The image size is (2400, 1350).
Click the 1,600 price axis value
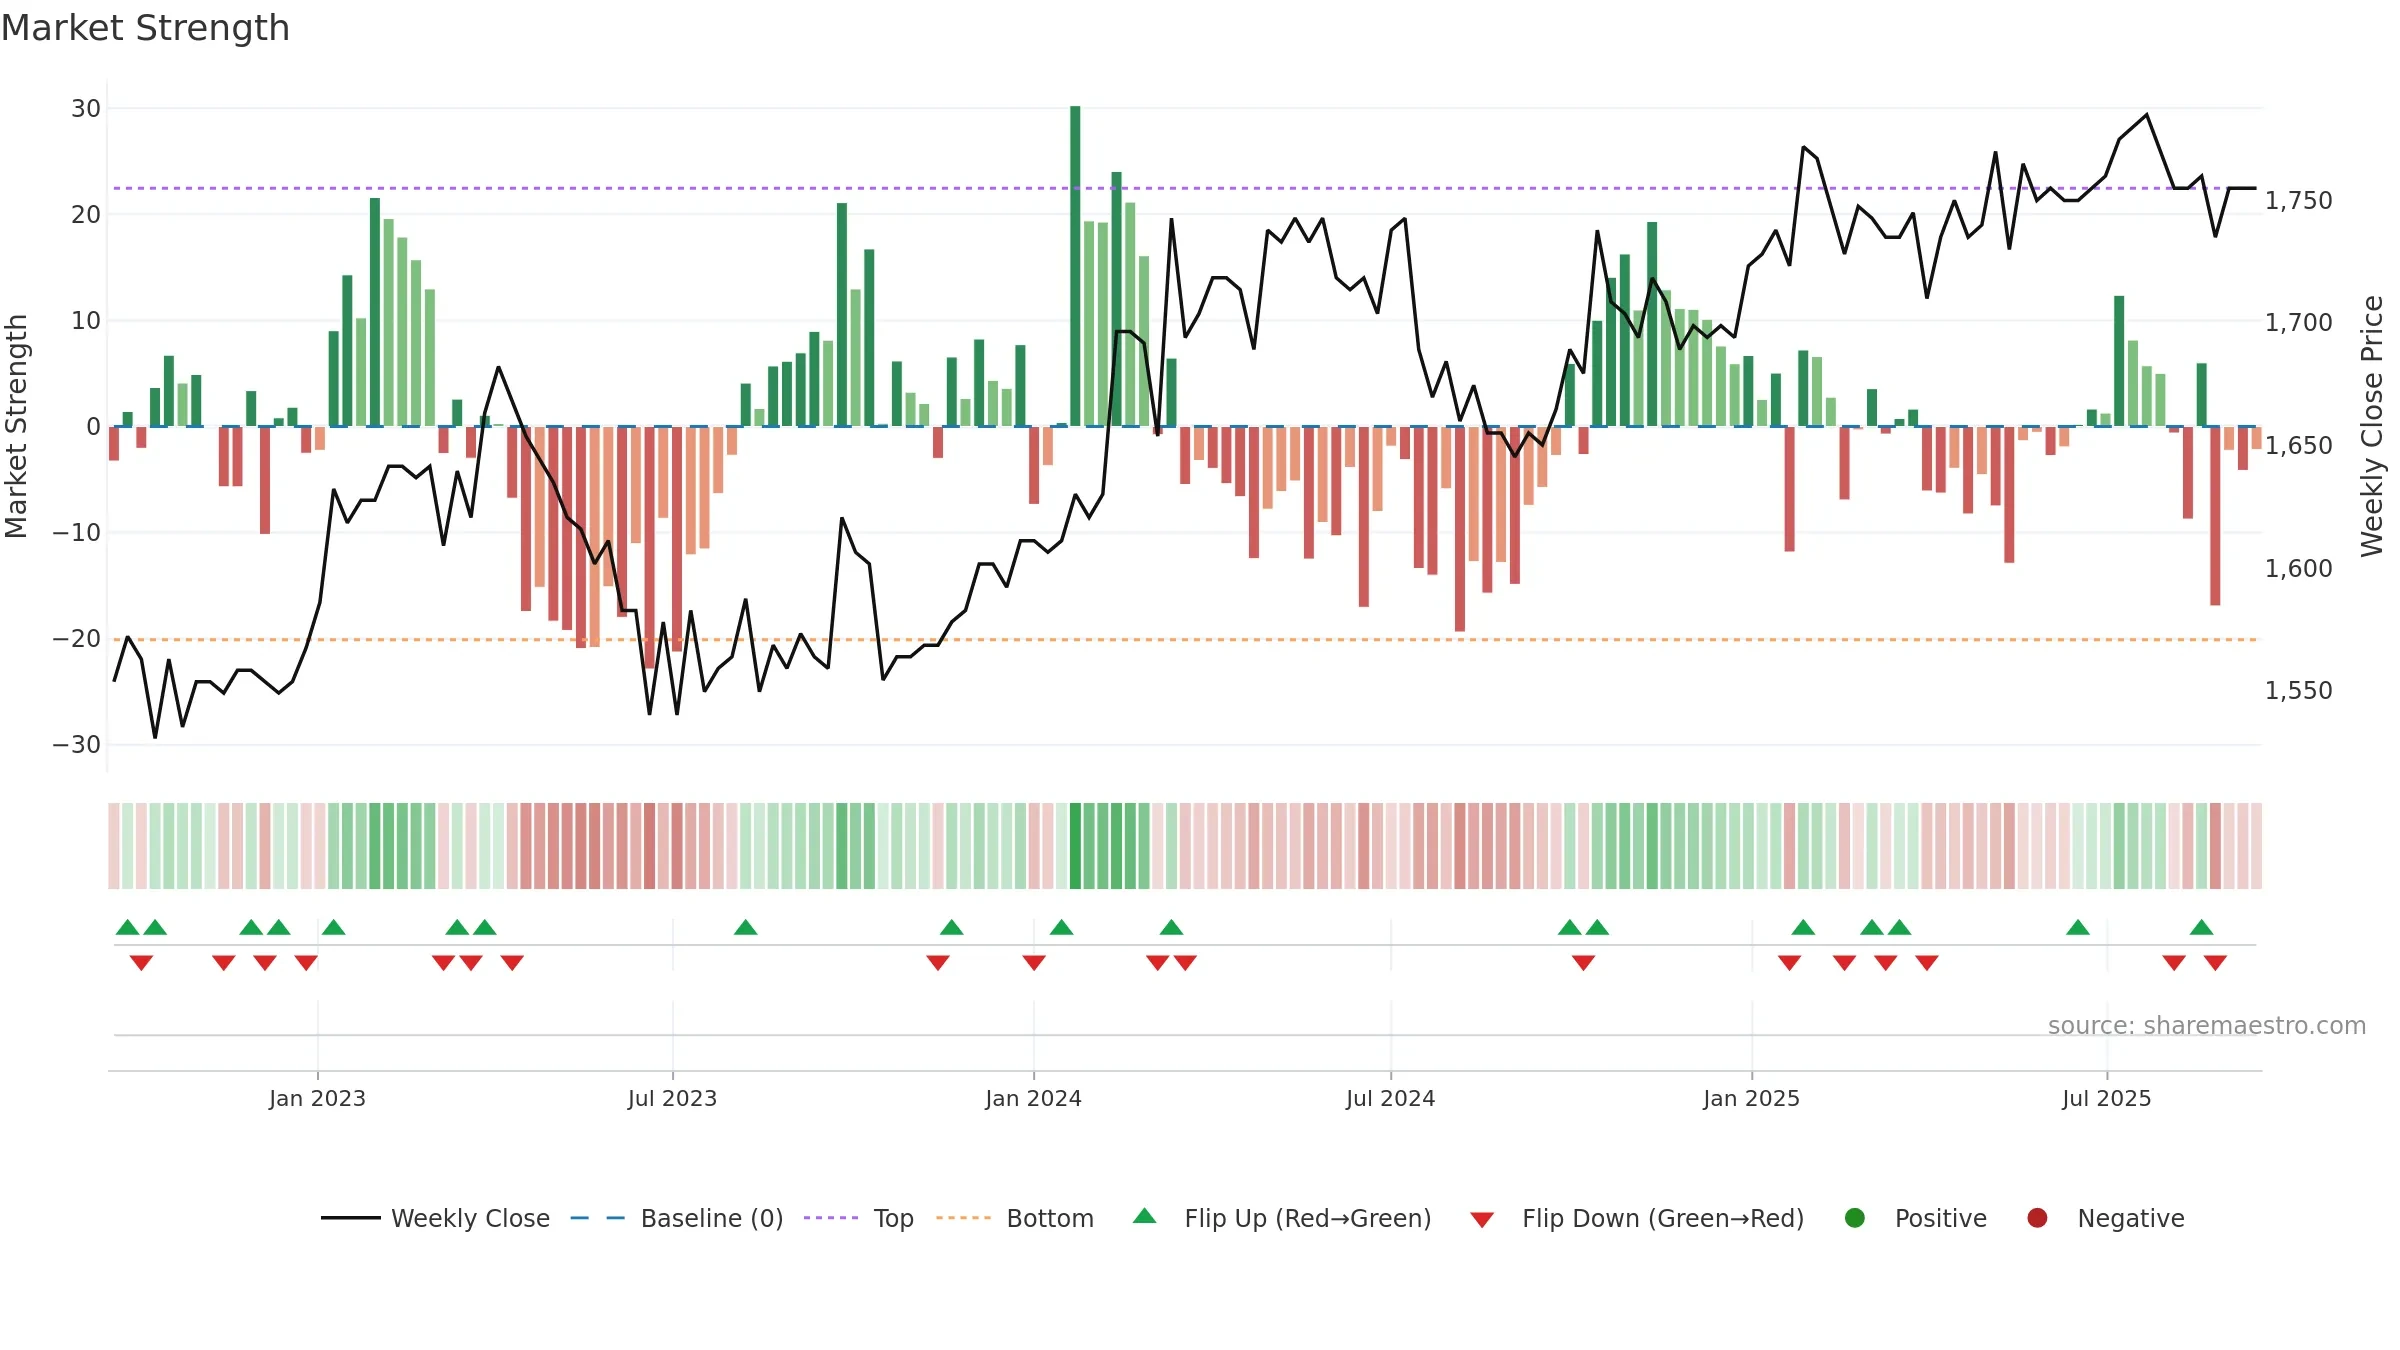tap(2298, 569)
